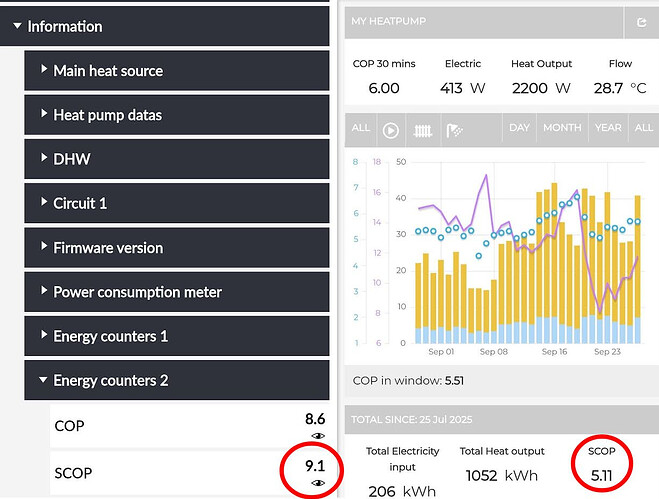Collapse the Energy counters 2 section
659x499 pixels.
click(x=177, y=380)
